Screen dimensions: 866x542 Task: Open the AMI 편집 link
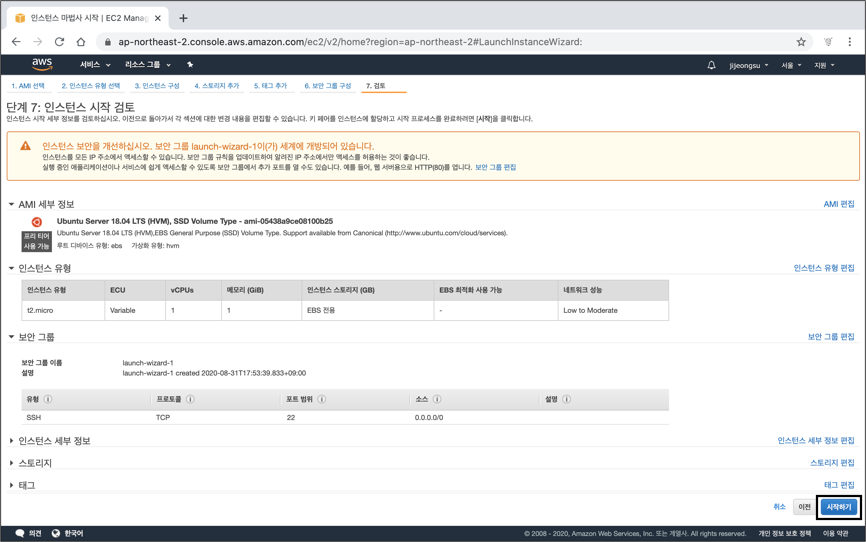click(x=839, y=204)
